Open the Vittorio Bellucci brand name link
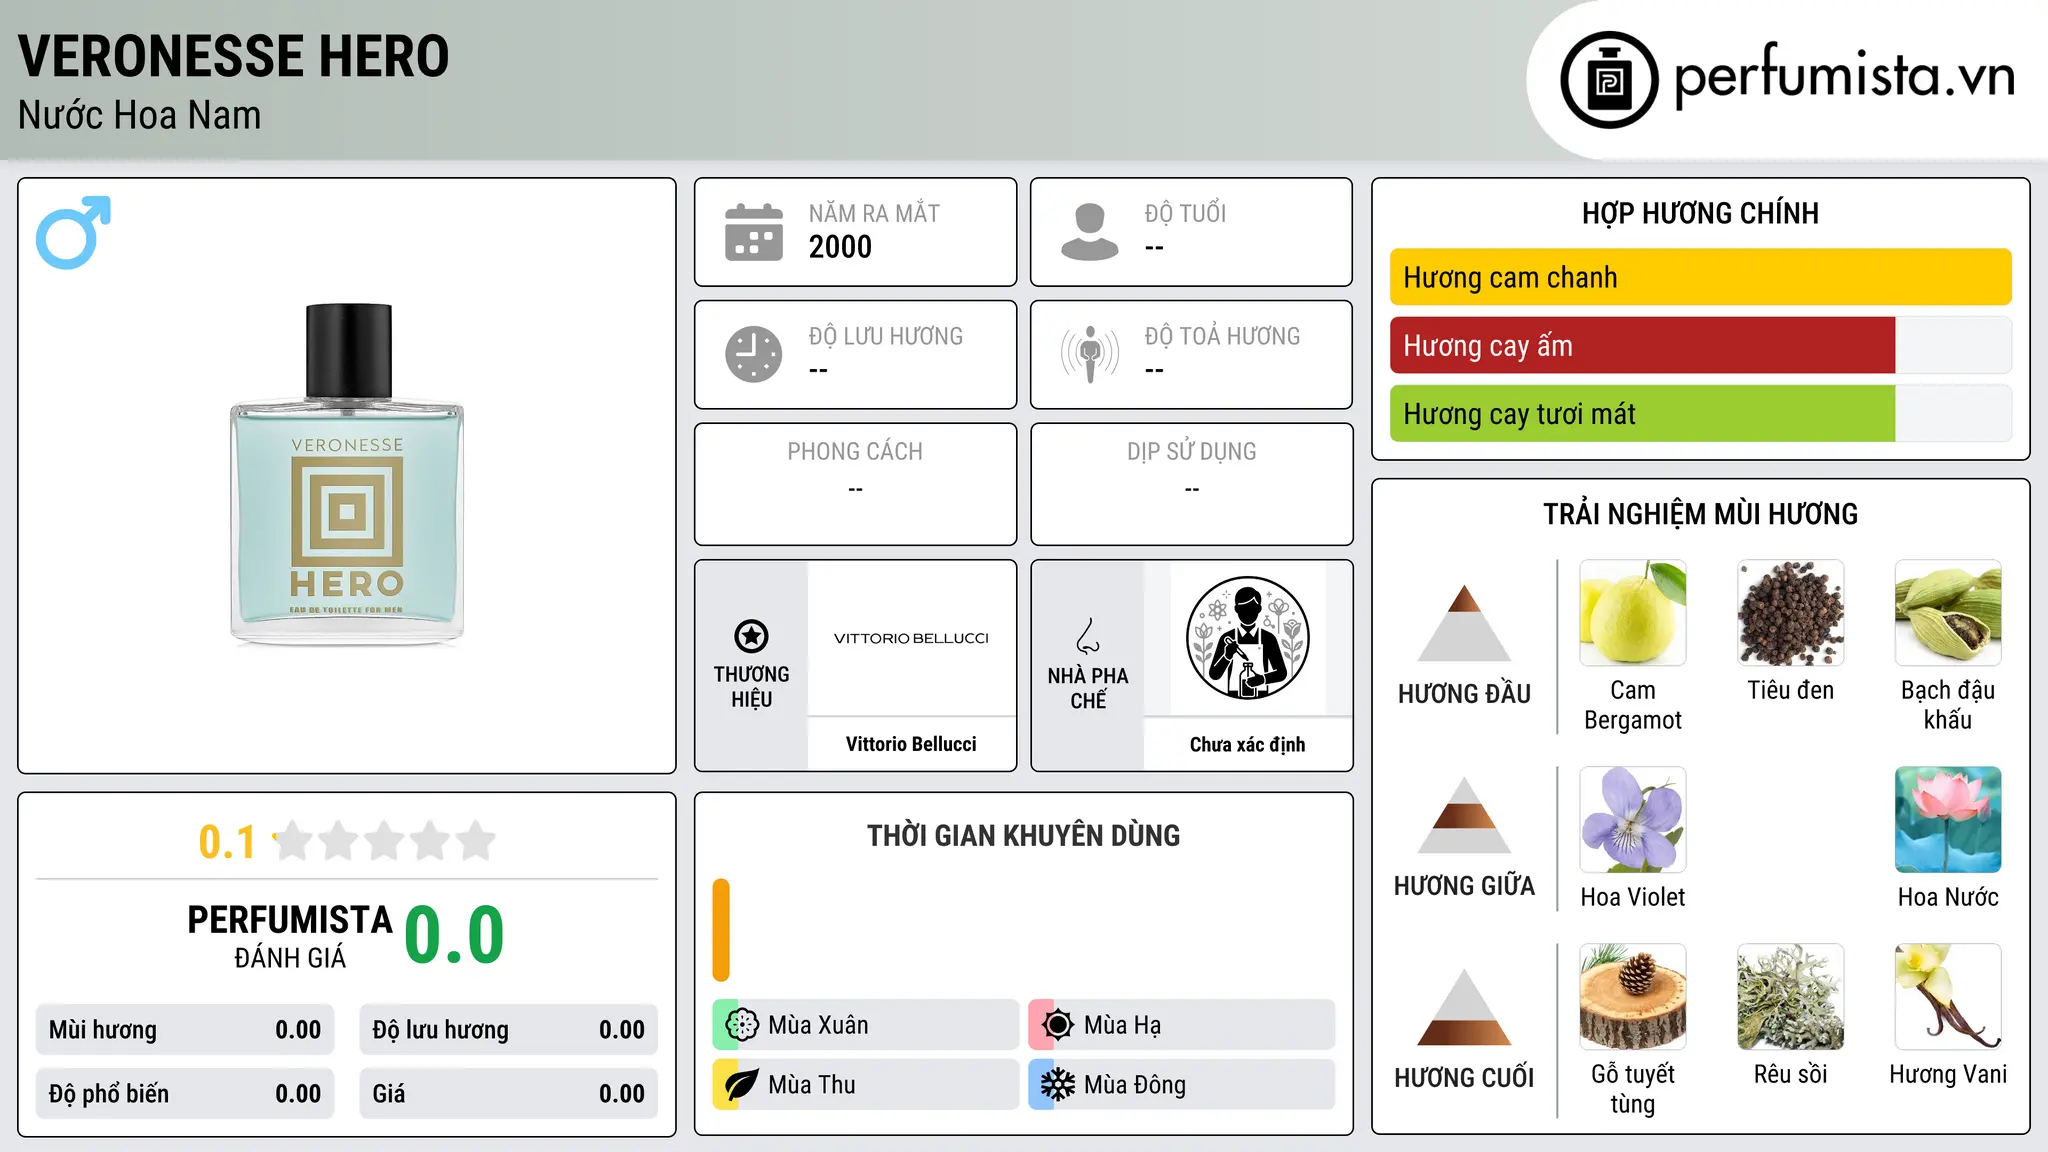Image resolution: width=2048 pixels, height=1152 pixels. point(911,744)
